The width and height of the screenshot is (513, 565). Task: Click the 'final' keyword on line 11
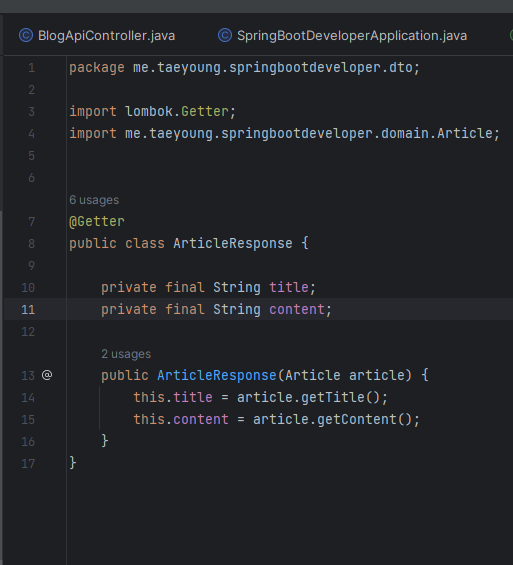click(x=185, y=310)
